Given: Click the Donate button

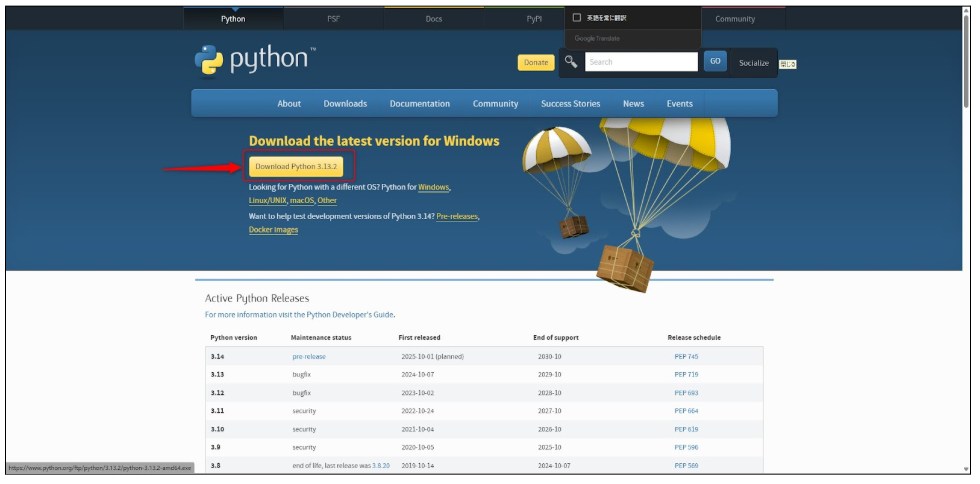Looking at the screenshot, I should (536, 63).
